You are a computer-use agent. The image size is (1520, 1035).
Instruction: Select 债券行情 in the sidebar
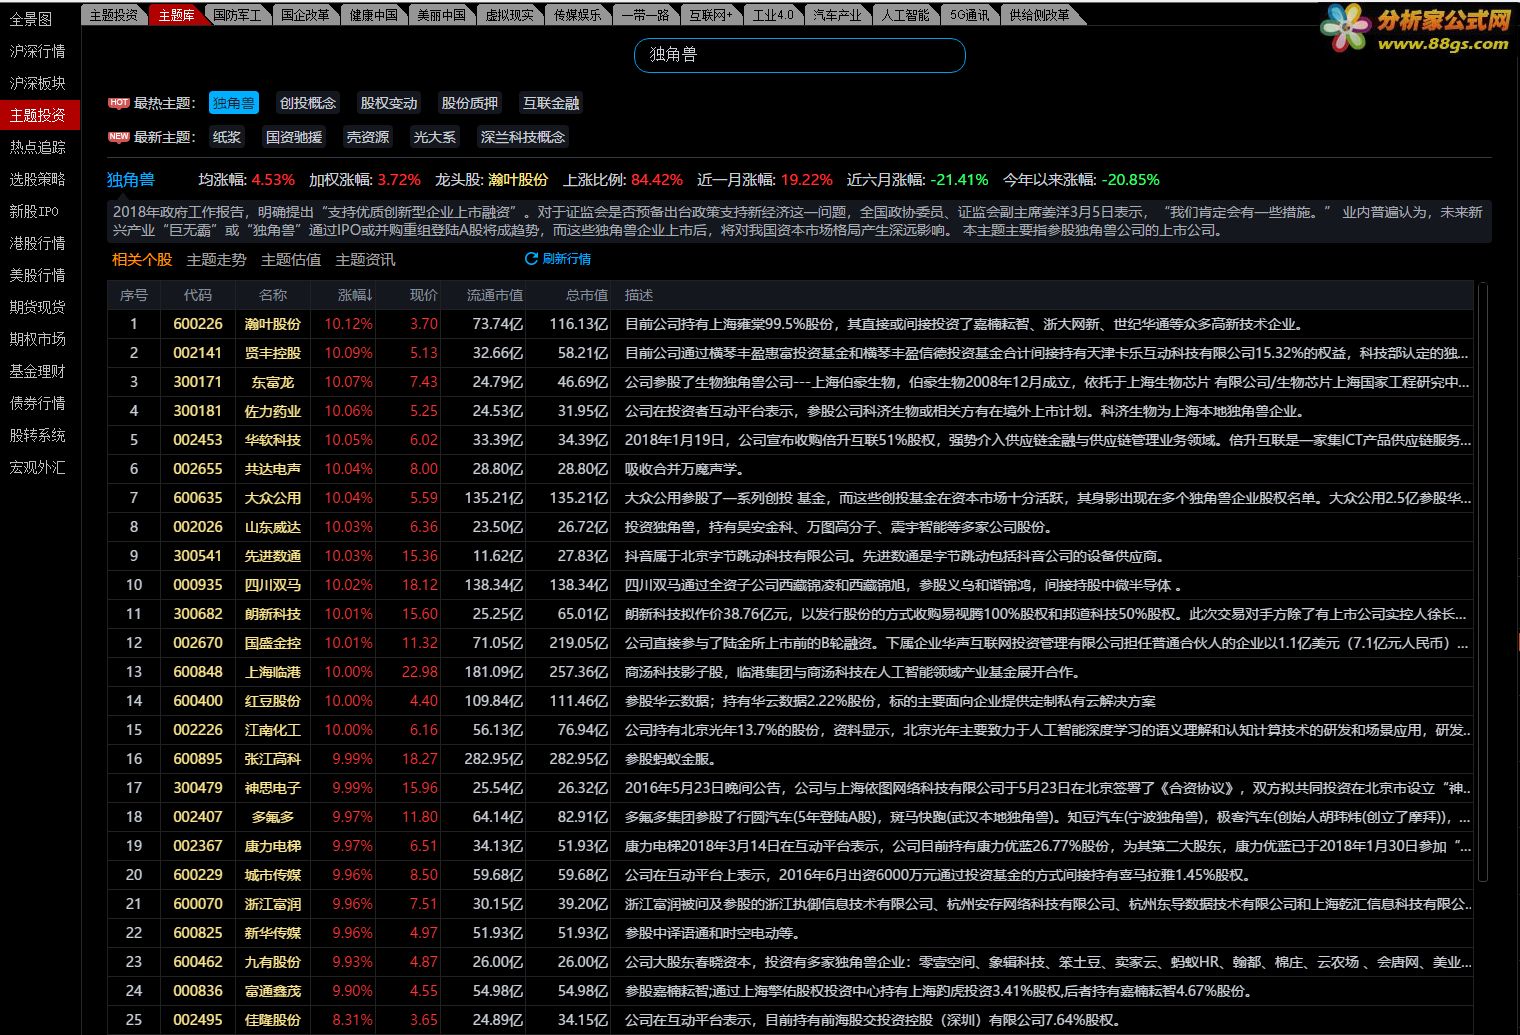point(38,403)
